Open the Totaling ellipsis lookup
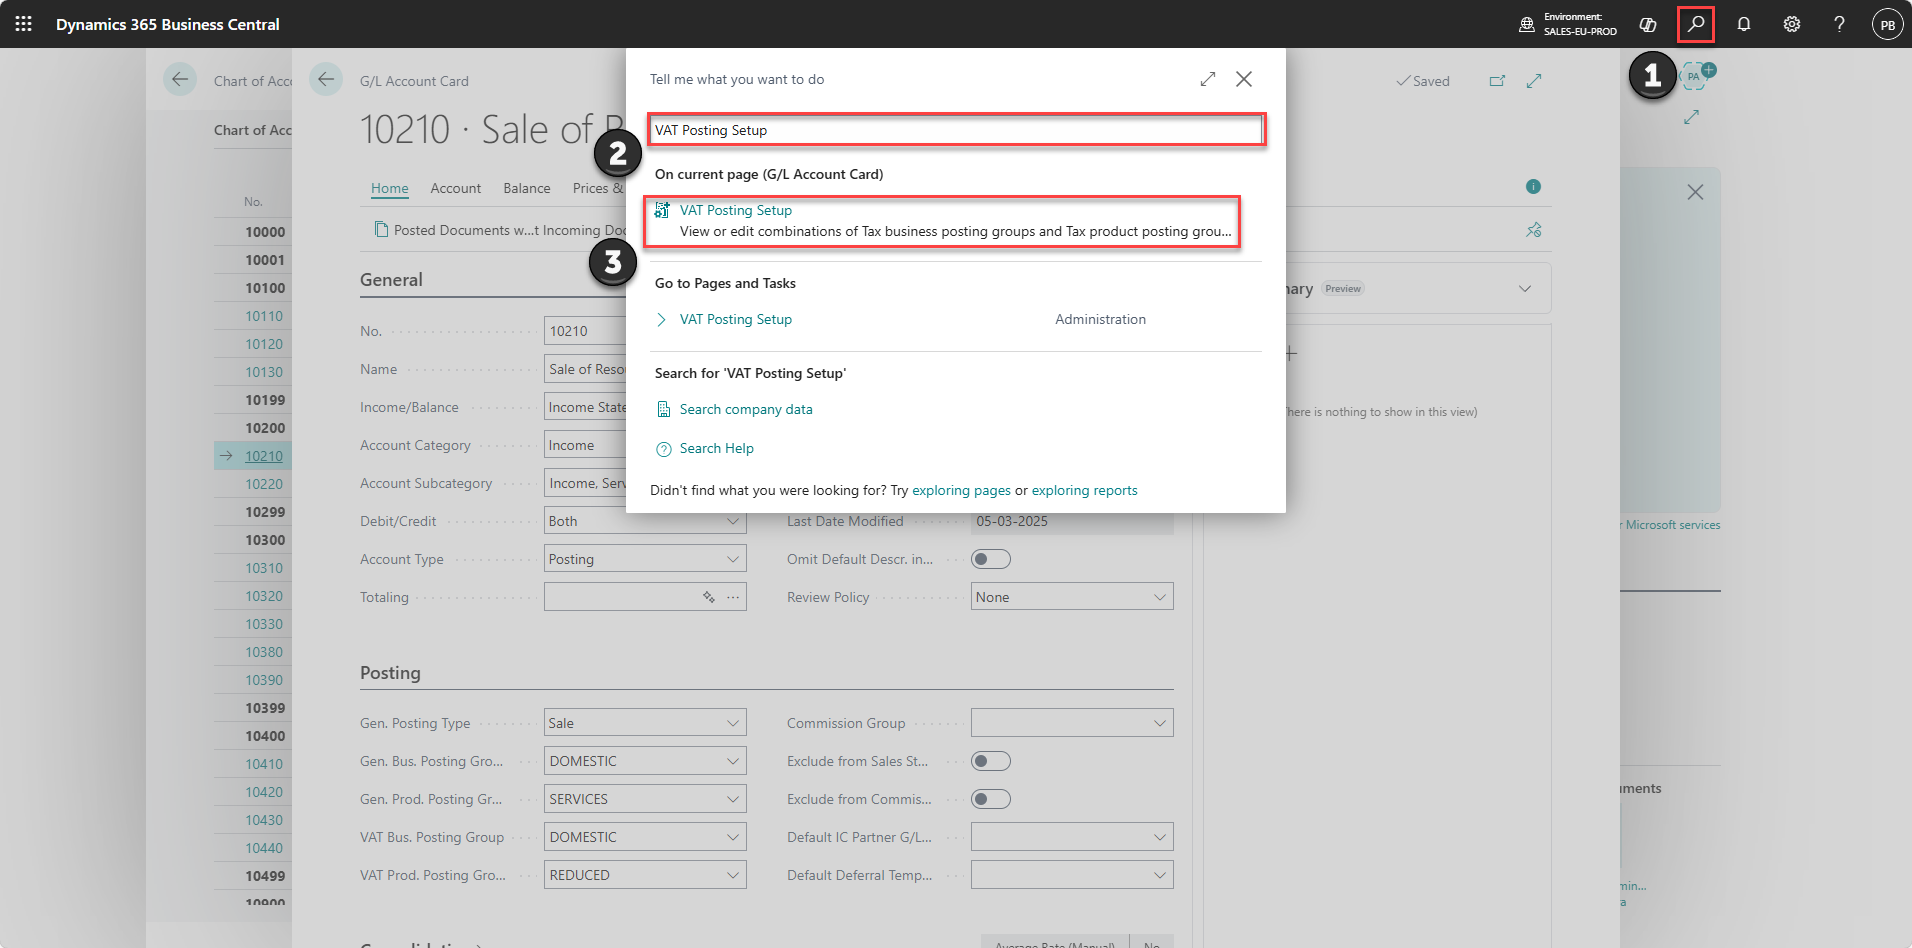 click(733, 597)
